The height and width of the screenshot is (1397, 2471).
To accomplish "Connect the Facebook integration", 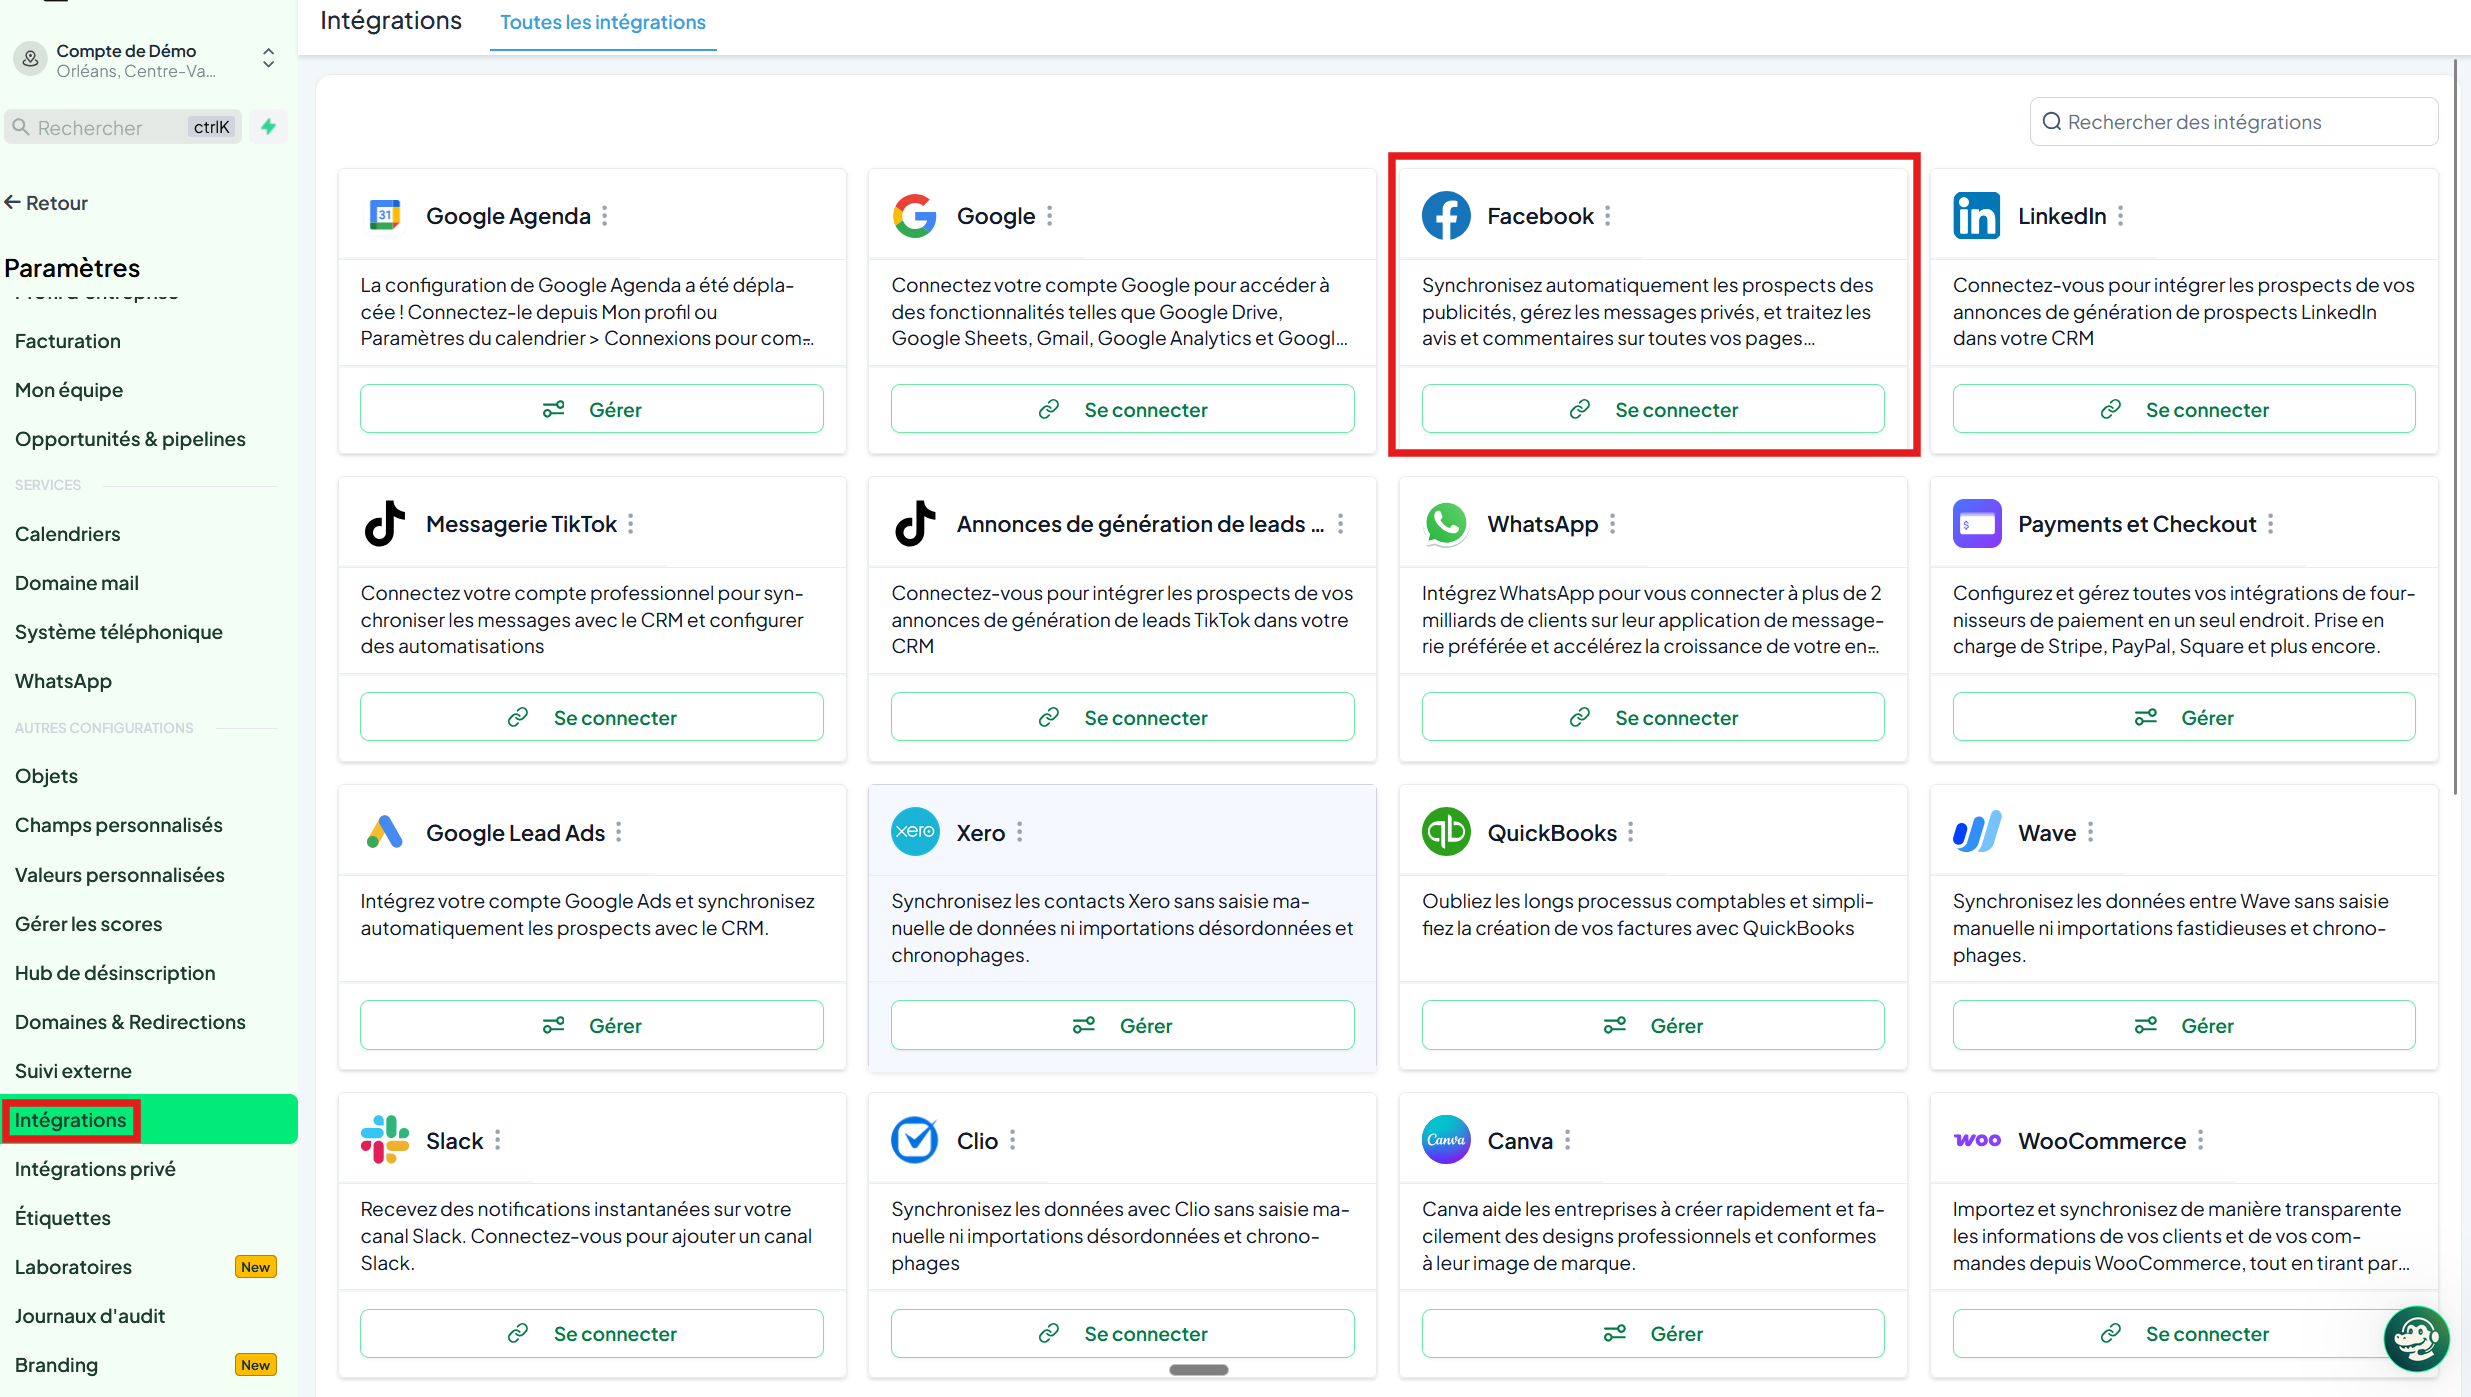I will 1653,409.
